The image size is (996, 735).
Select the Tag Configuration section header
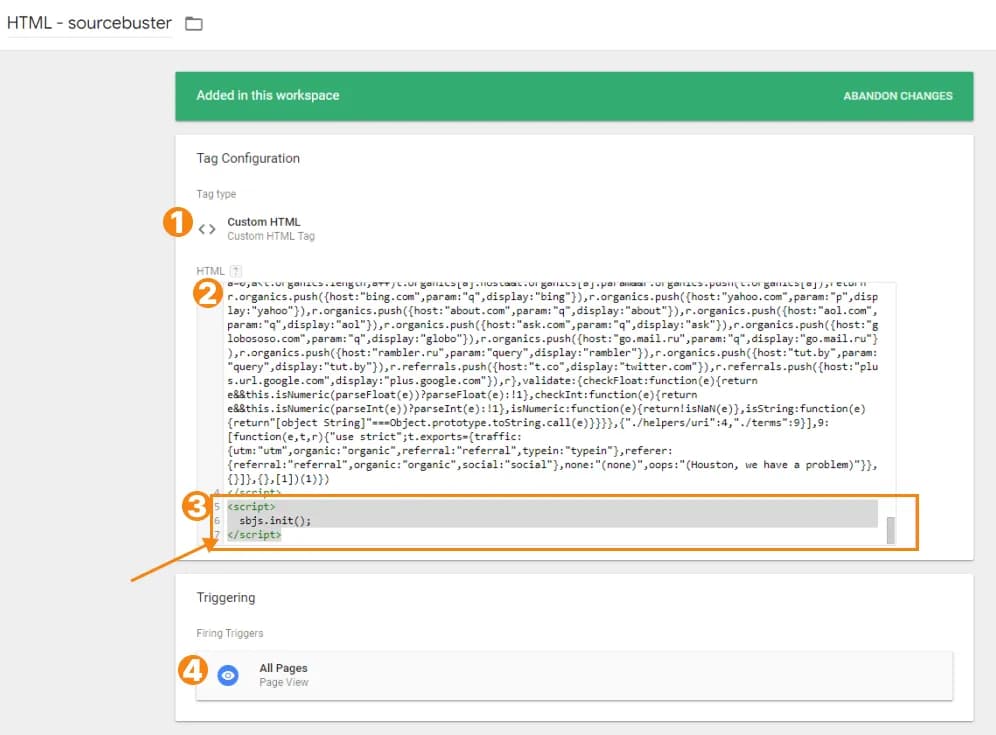tap(248, 158)
